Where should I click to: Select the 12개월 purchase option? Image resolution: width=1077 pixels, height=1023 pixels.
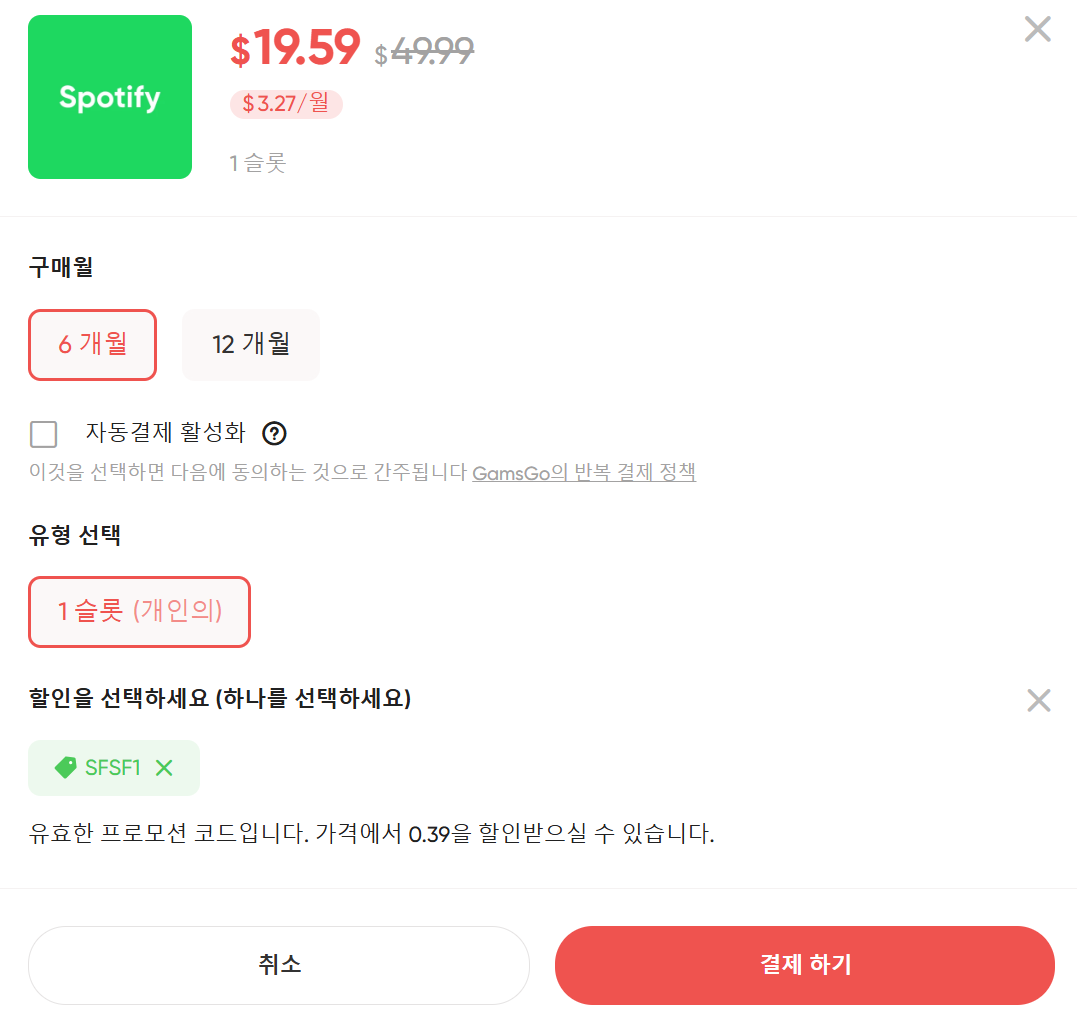tap(250, 344)
